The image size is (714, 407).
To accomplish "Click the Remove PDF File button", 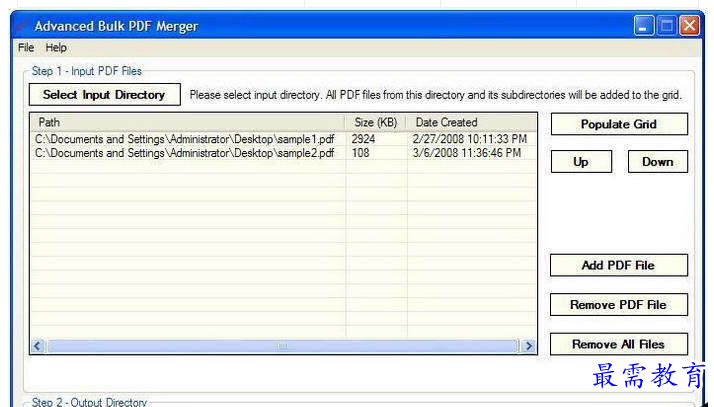I will (618, 305).
